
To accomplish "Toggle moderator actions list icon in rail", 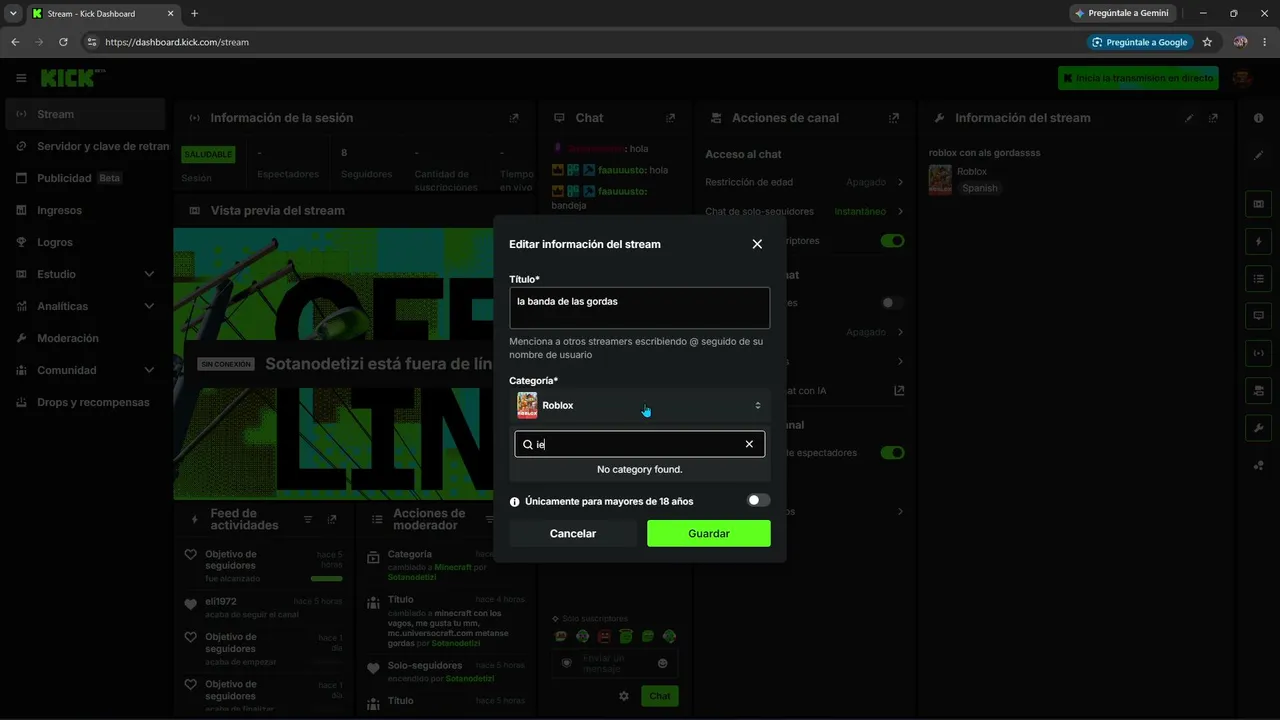I will (1258, 278).
